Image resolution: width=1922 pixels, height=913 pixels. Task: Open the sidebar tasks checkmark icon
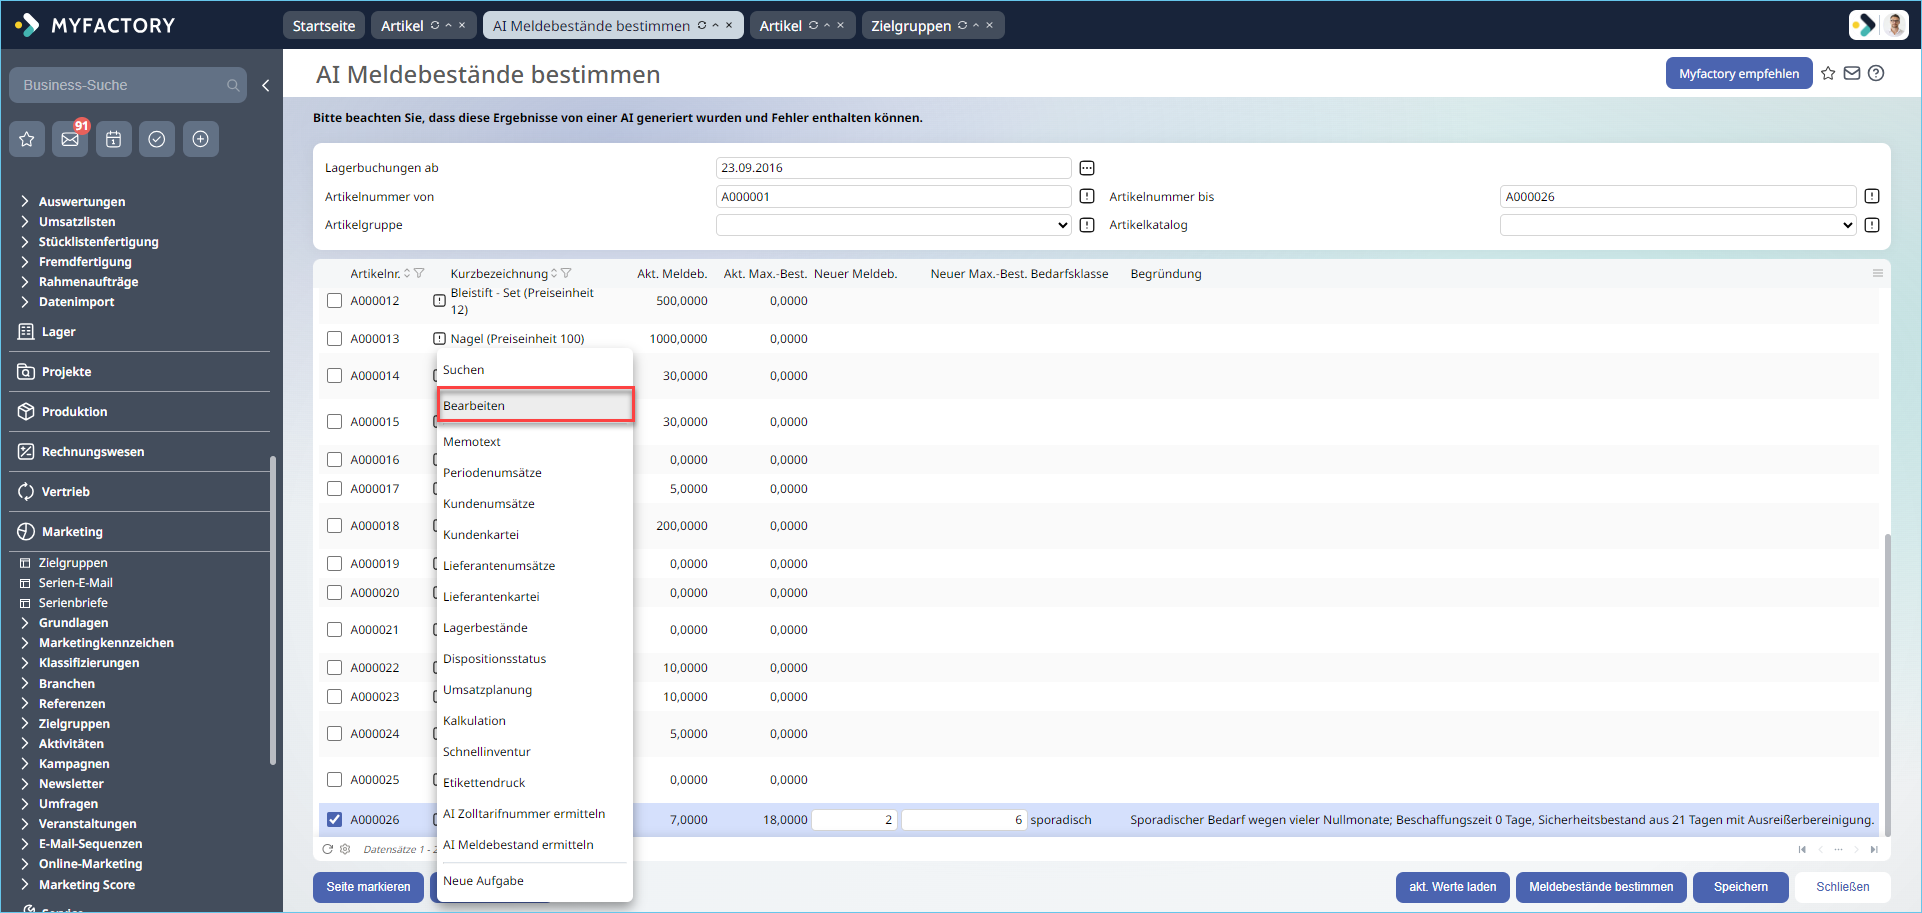tap(157, 139)
